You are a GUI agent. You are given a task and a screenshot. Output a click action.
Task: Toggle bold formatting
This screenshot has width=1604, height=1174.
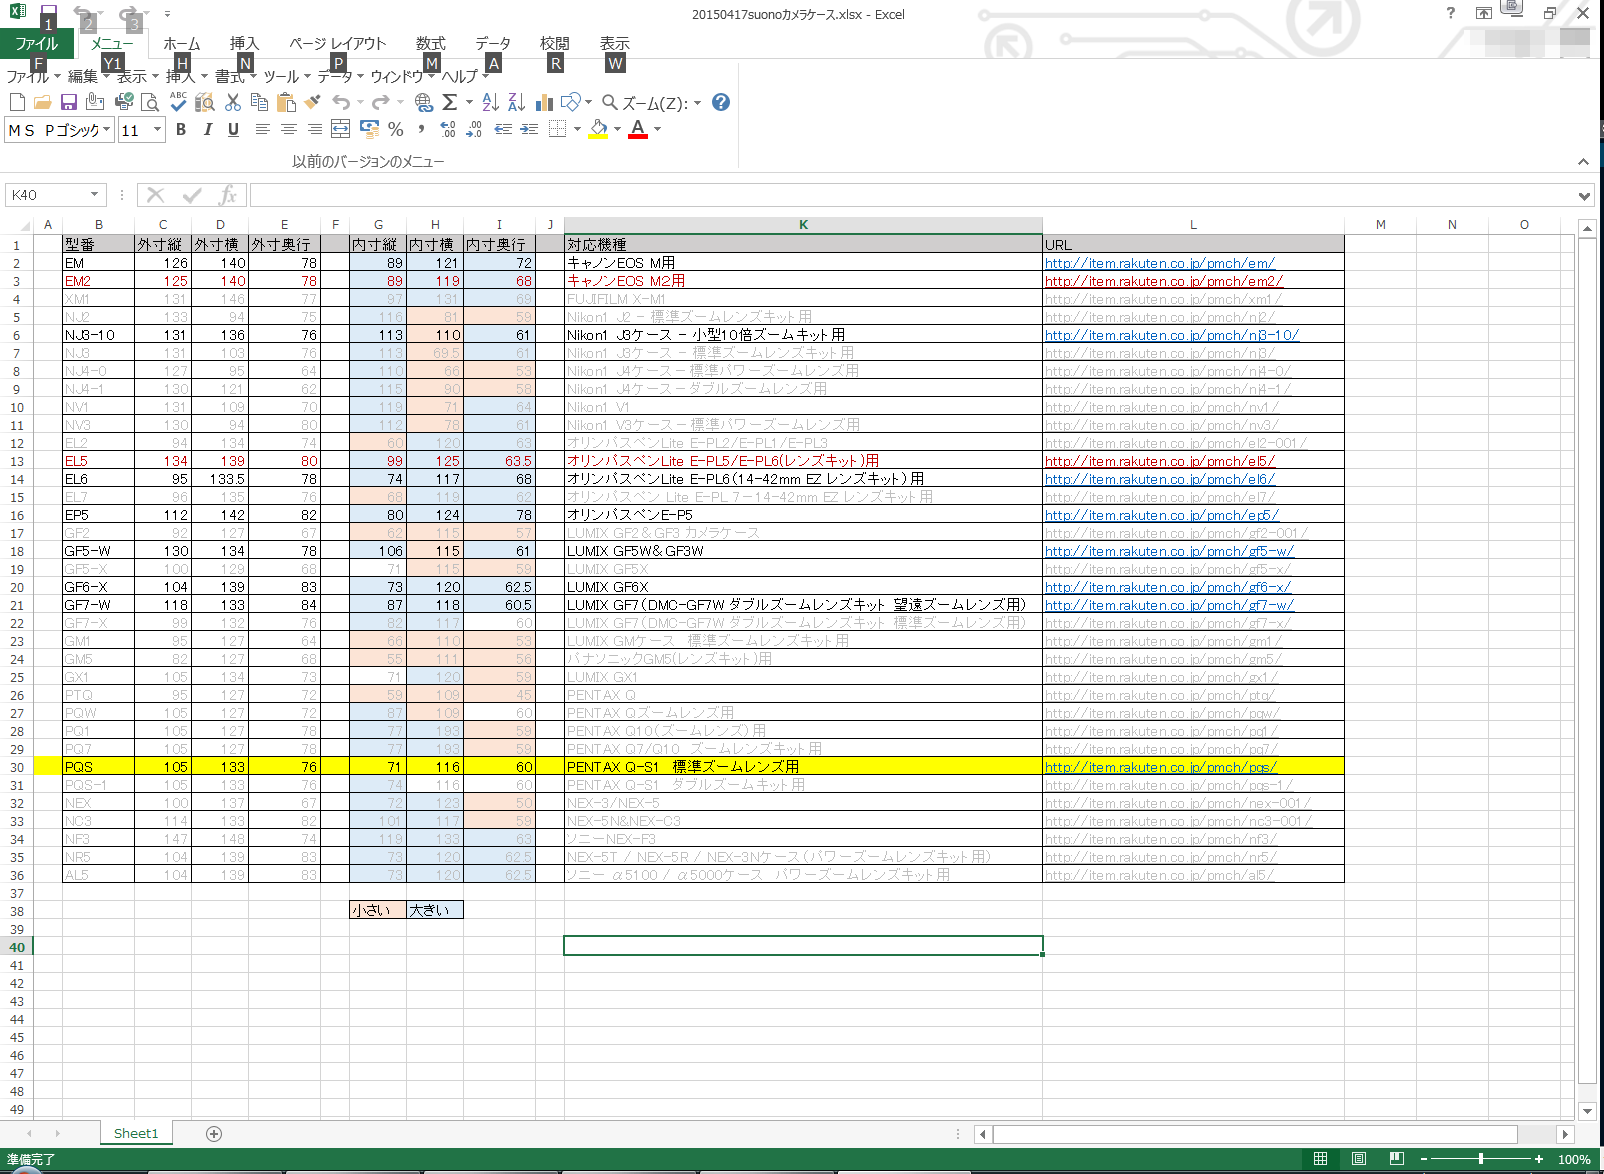tap(181, 129)
